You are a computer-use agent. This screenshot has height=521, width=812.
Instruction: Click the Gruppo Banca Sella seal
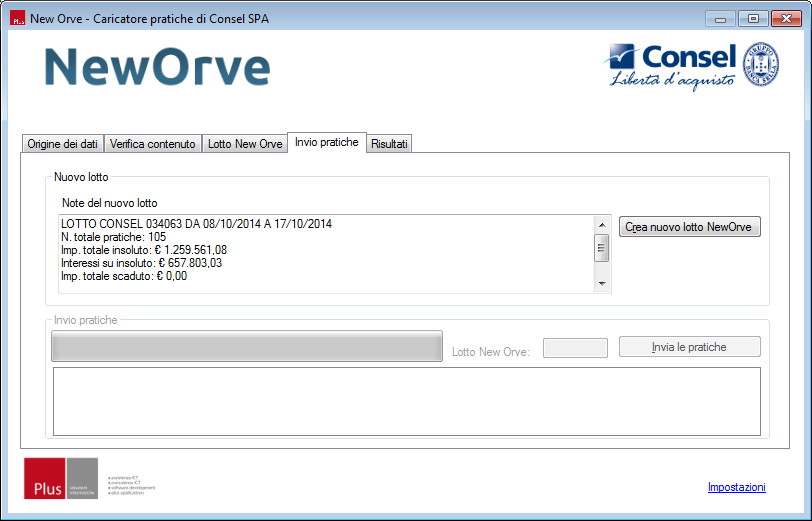pyautogui.click(x=761, y=64)
